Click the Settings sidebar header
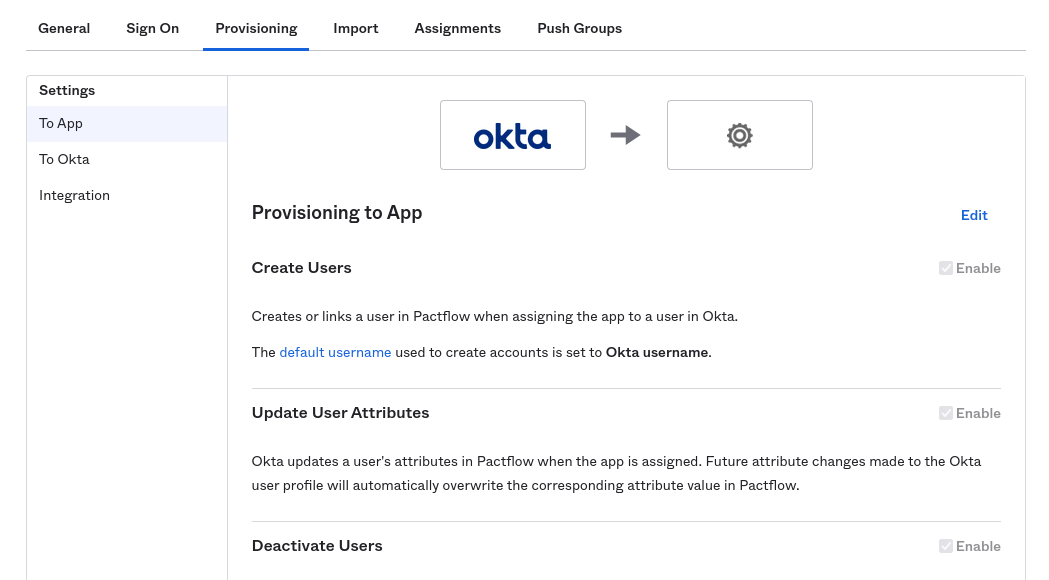The height and width of the screenshot is (580, 1049). (x=67, y=90)
